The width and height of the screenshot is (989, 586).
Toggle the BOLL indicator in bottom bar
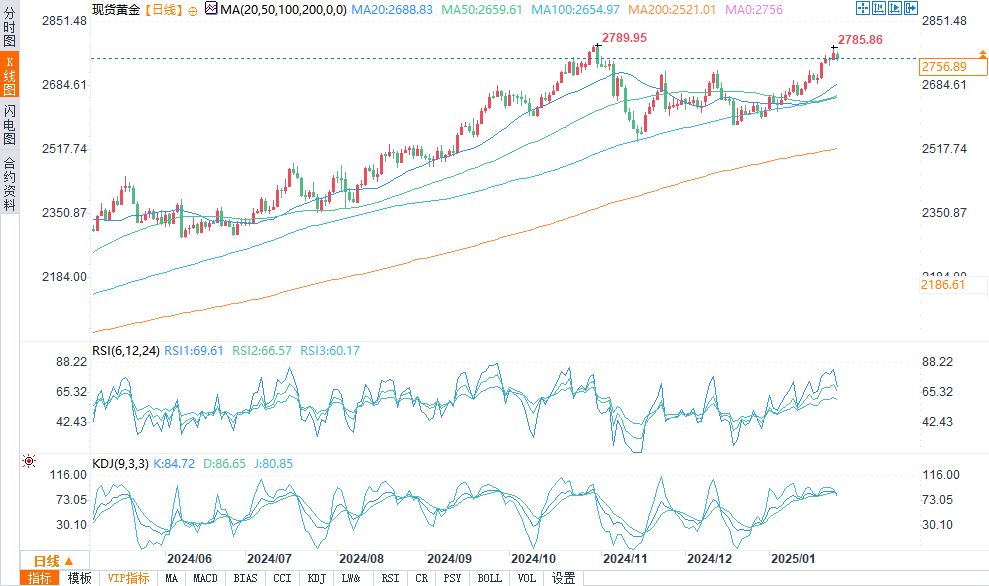click(489, 578)
